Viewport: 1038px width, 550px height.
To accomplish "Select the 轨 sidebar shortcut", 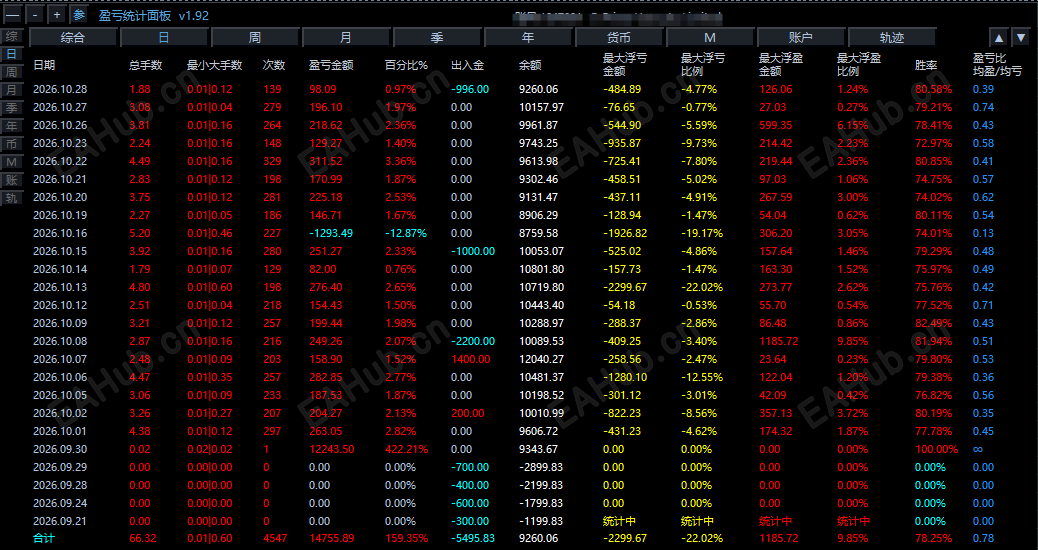I will coord(12,197).
